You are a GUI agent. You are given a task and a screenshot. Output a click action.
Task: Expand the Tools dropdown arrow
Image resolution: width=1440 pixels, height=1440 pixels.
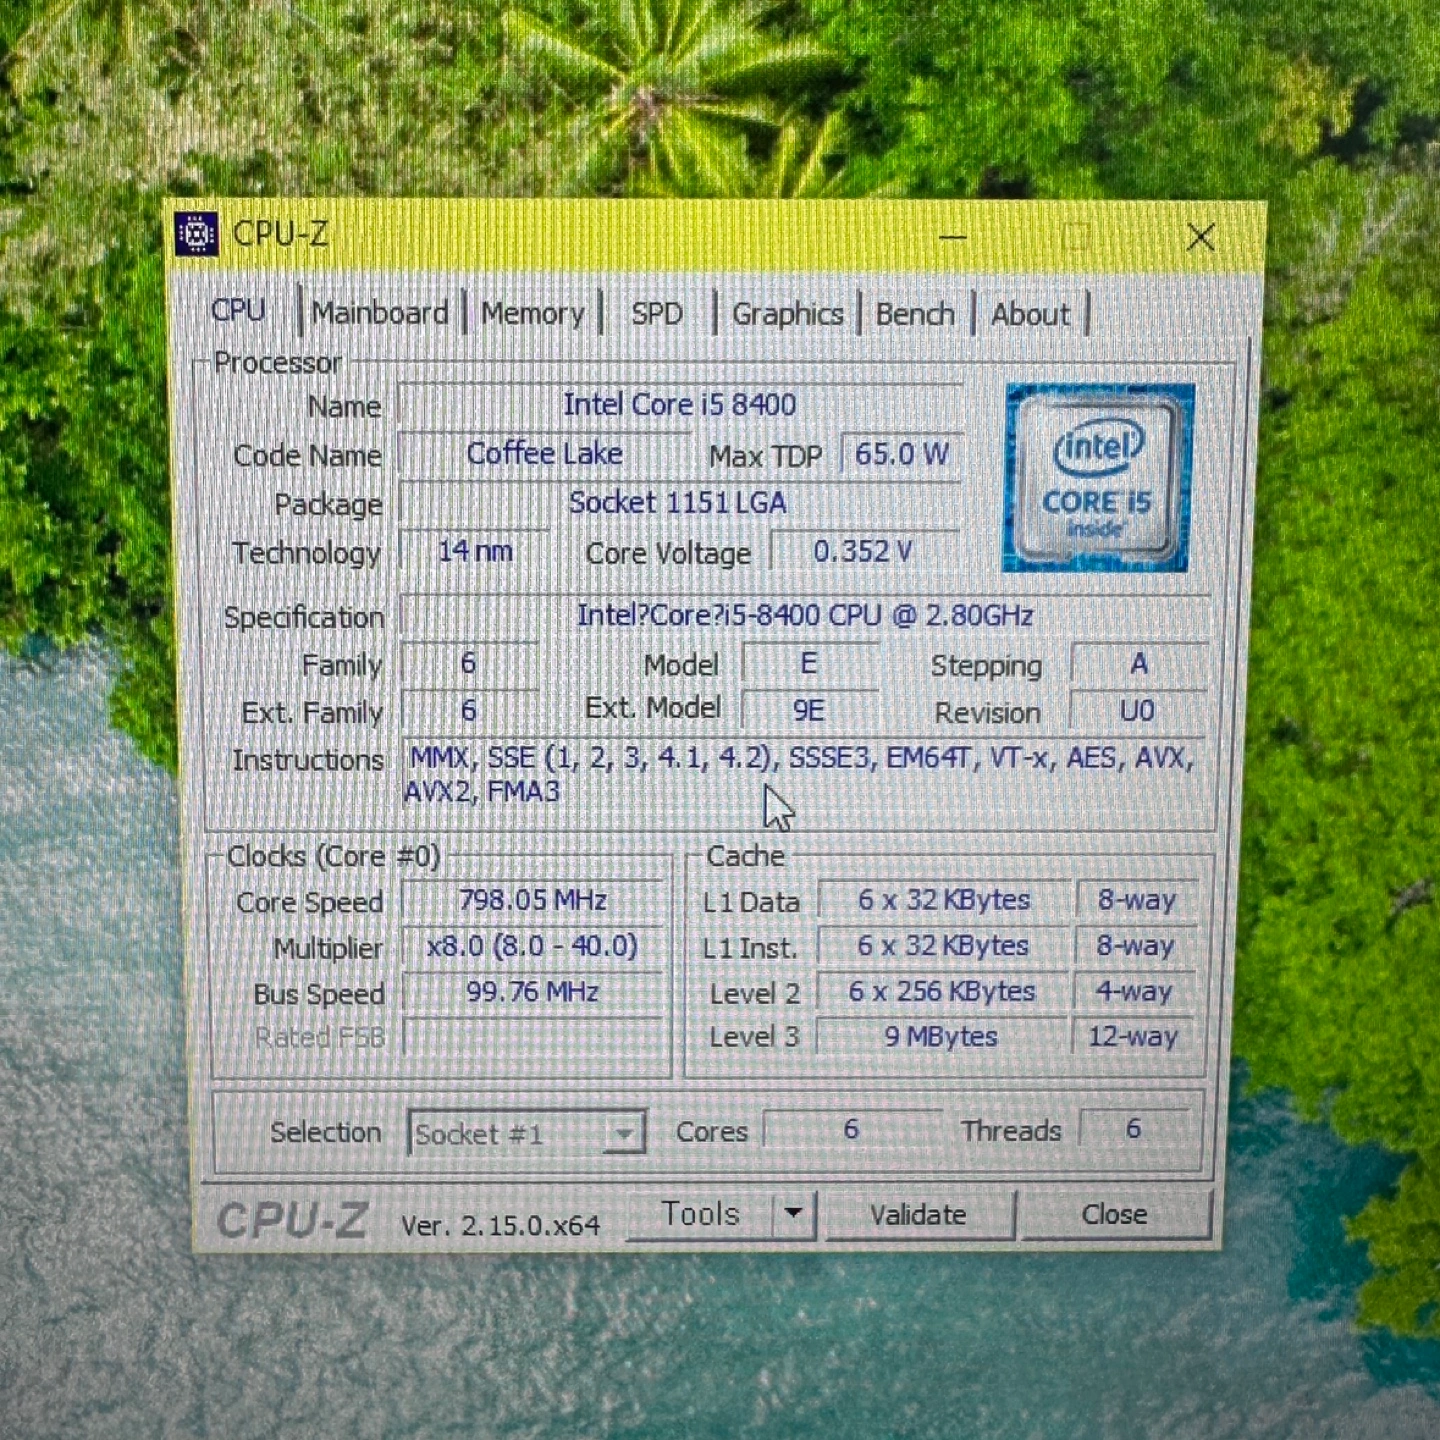[794, 1214]
